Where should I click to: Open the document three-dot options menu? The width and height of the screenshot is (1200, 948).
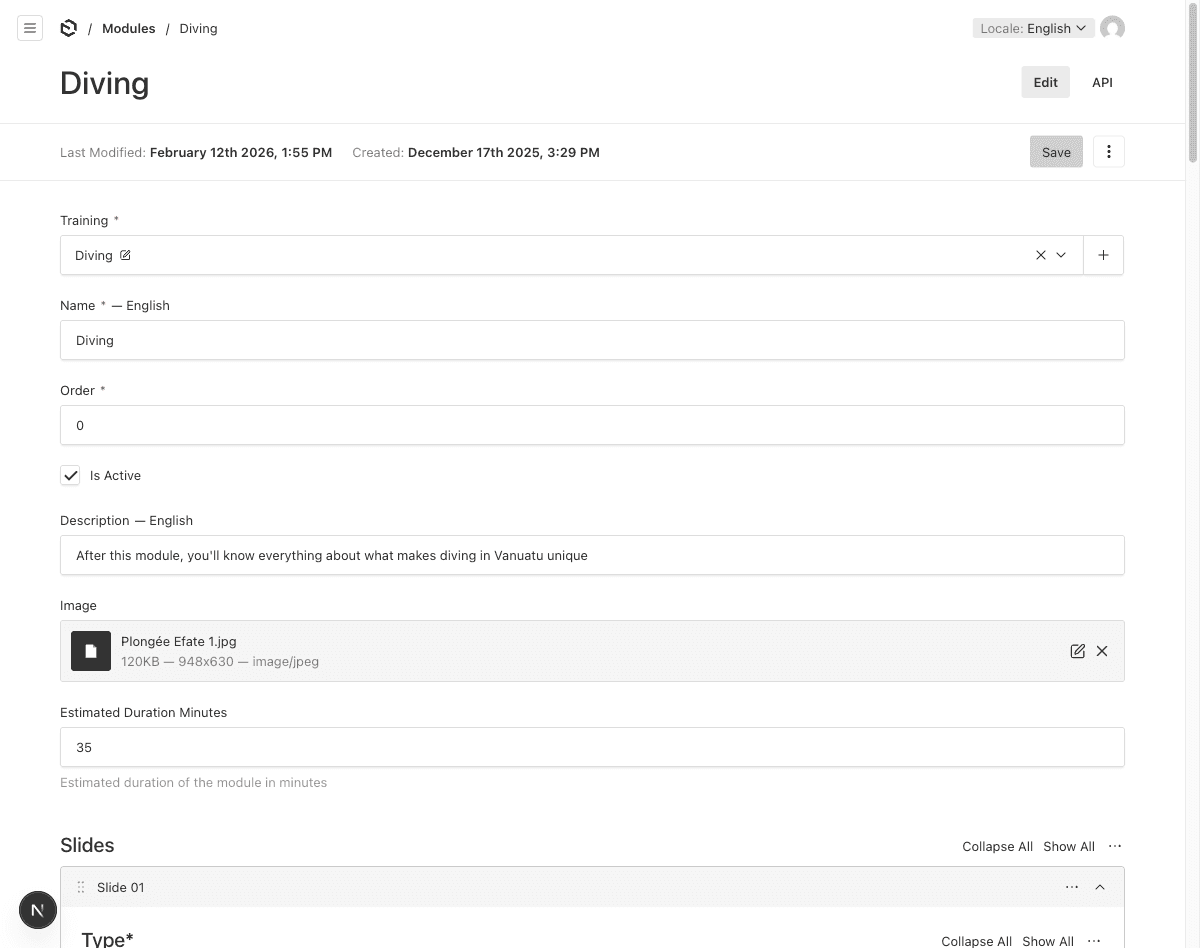pyautogui.click(x=1108, y=152)
